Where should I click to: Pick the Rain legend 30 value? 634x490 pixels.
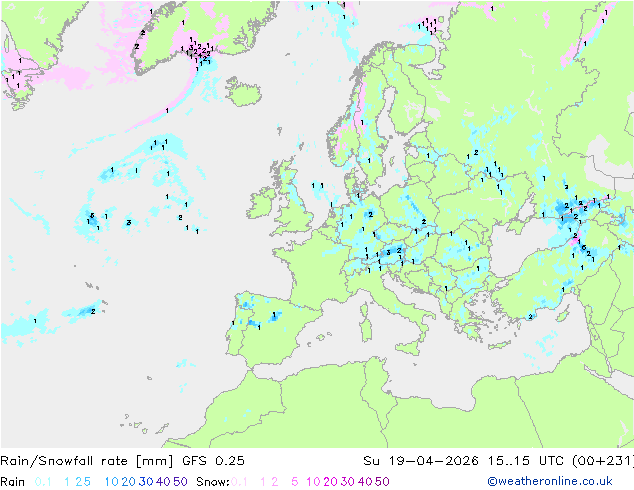146,482
